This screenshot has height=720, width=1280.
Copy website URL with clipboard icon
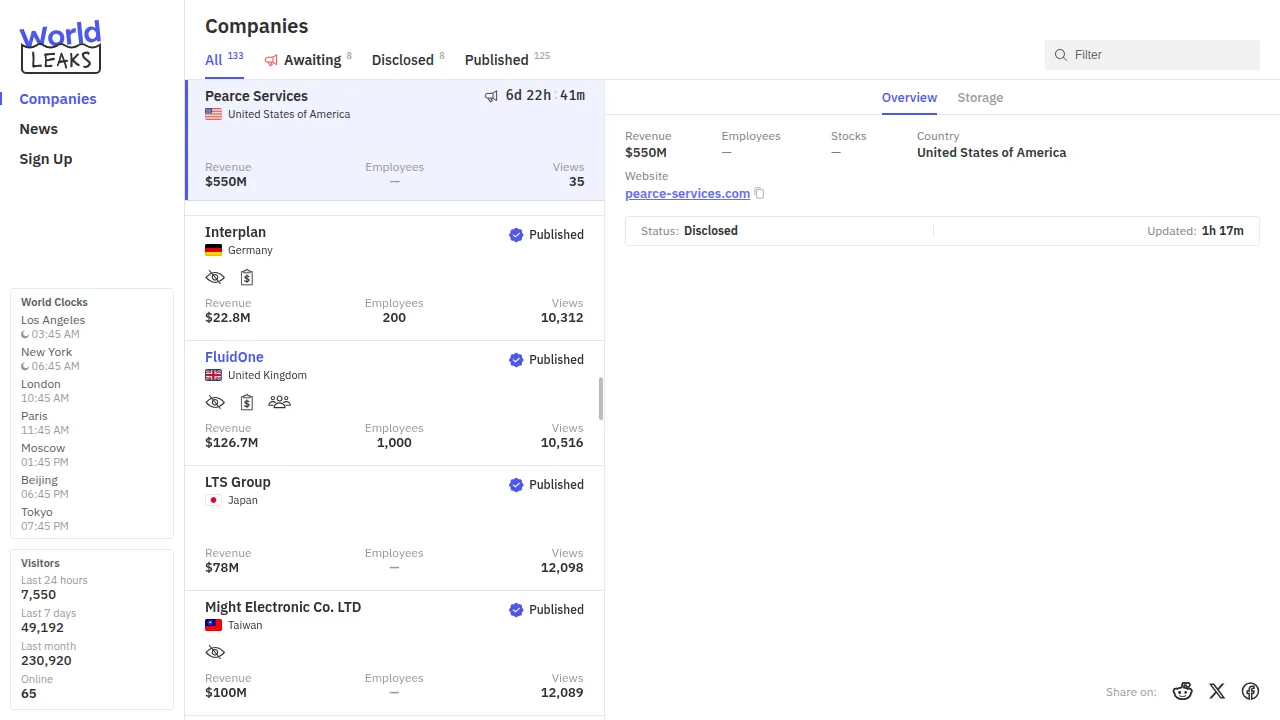[x=760, y=194]
